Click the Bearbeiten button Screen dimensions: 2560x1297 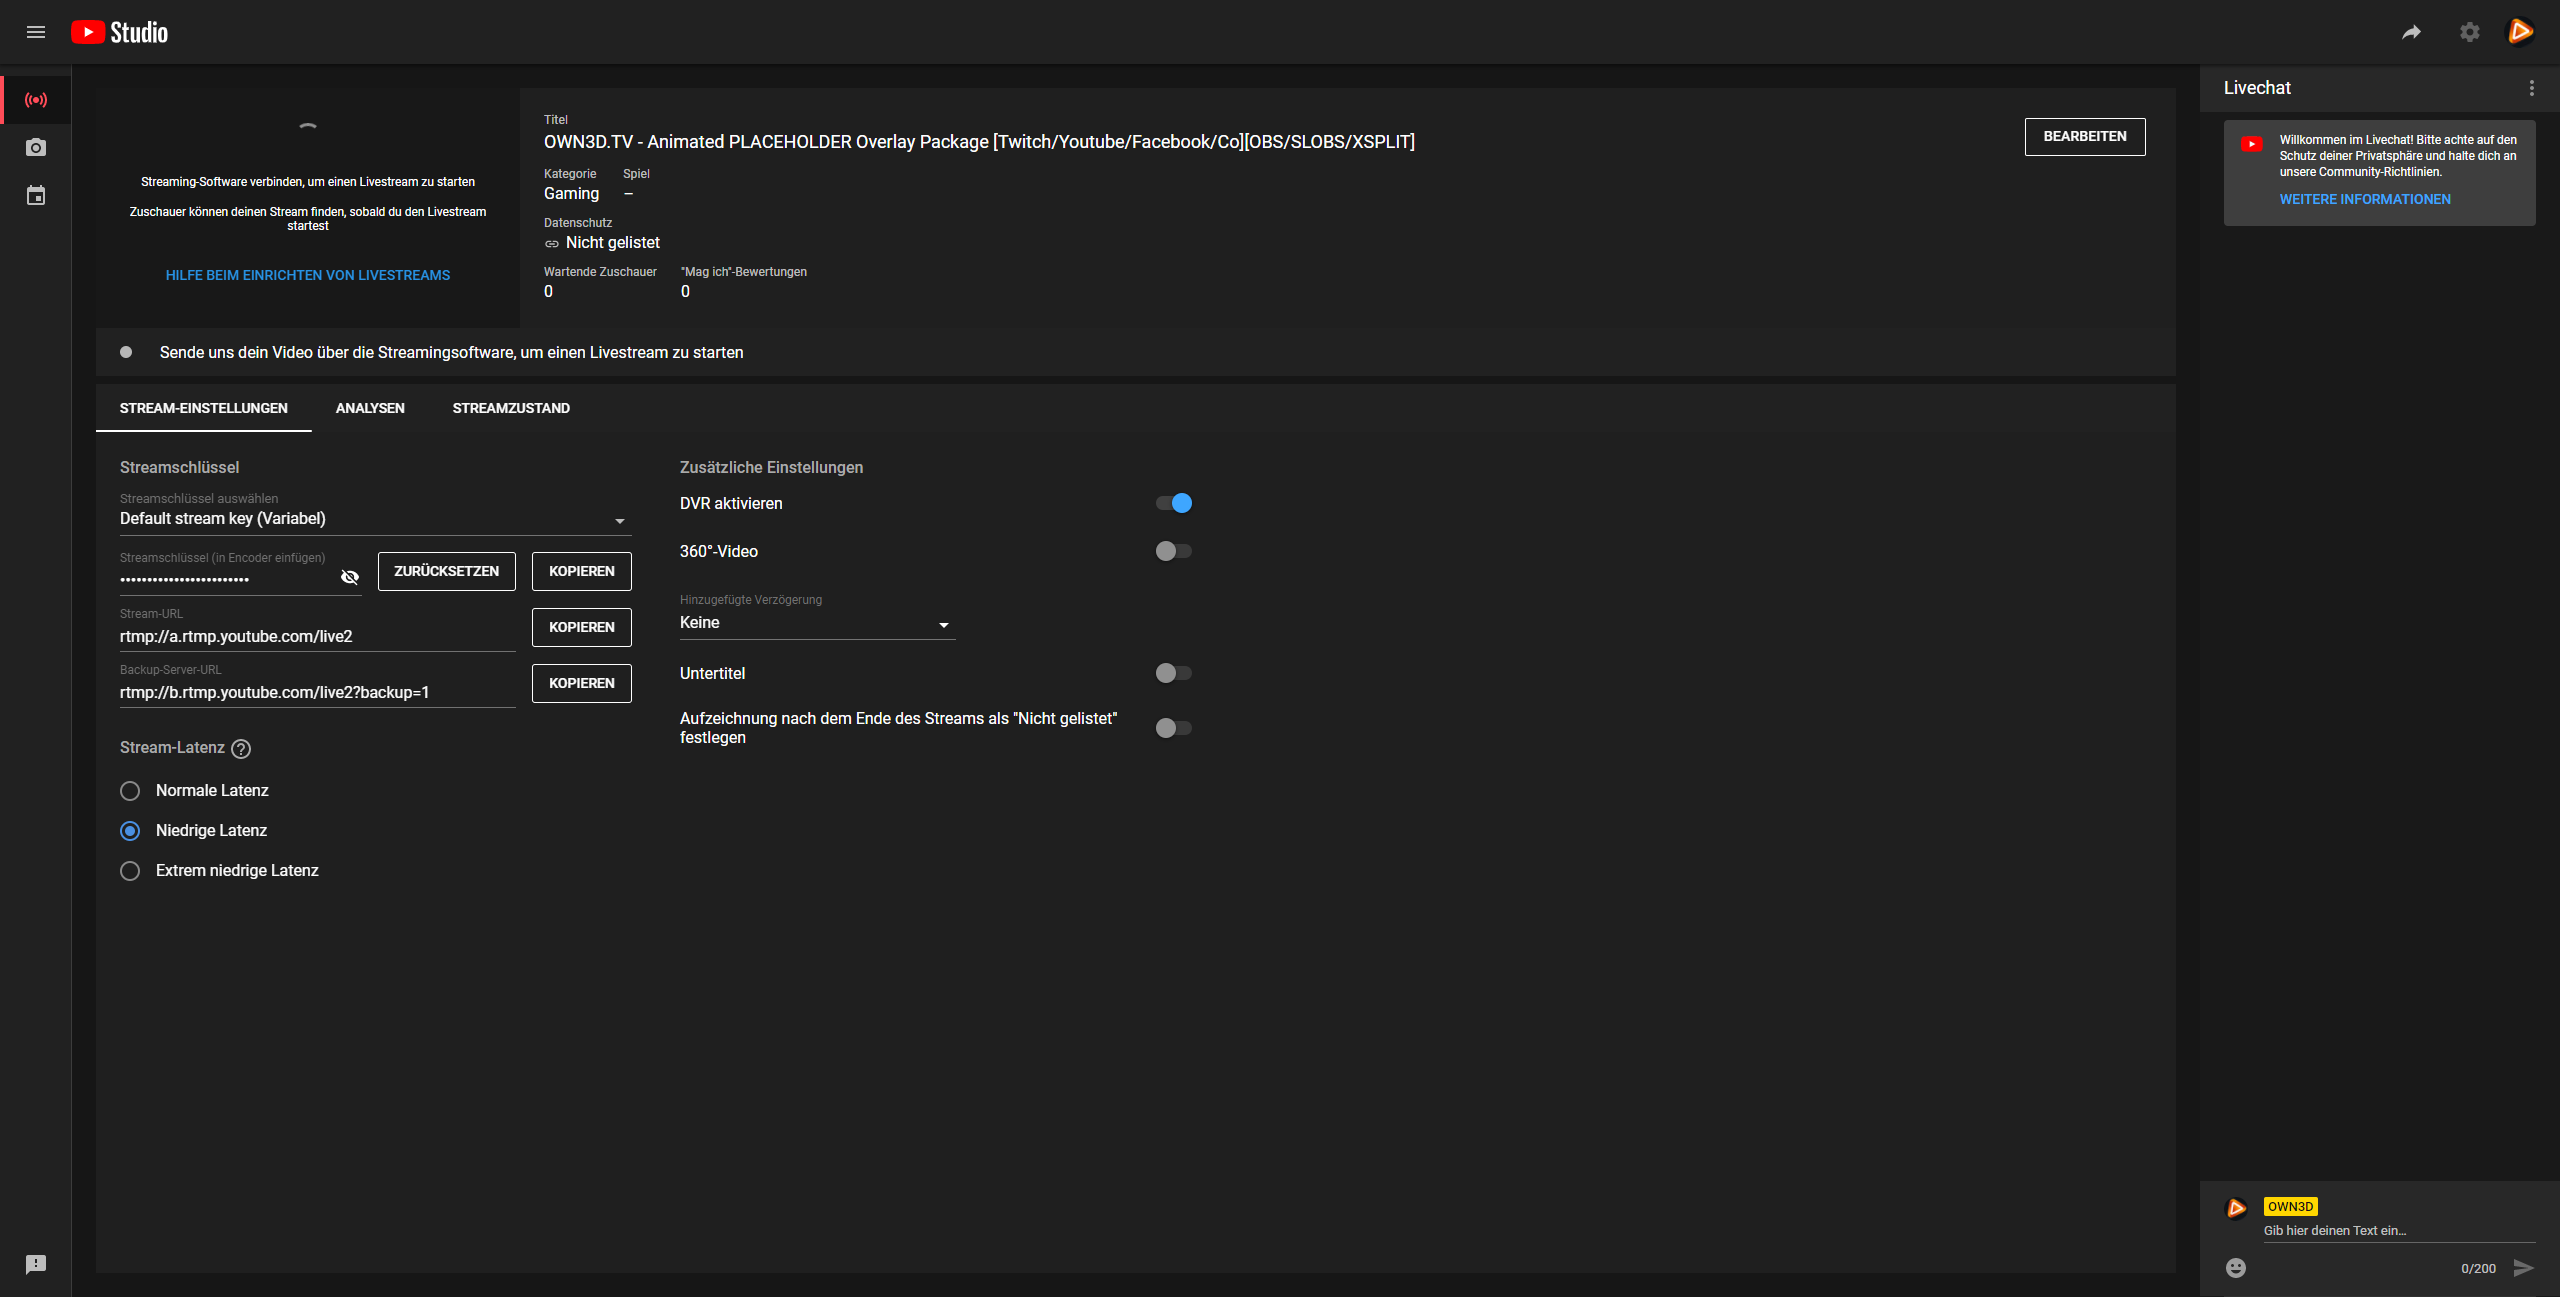click(2084, 136)
